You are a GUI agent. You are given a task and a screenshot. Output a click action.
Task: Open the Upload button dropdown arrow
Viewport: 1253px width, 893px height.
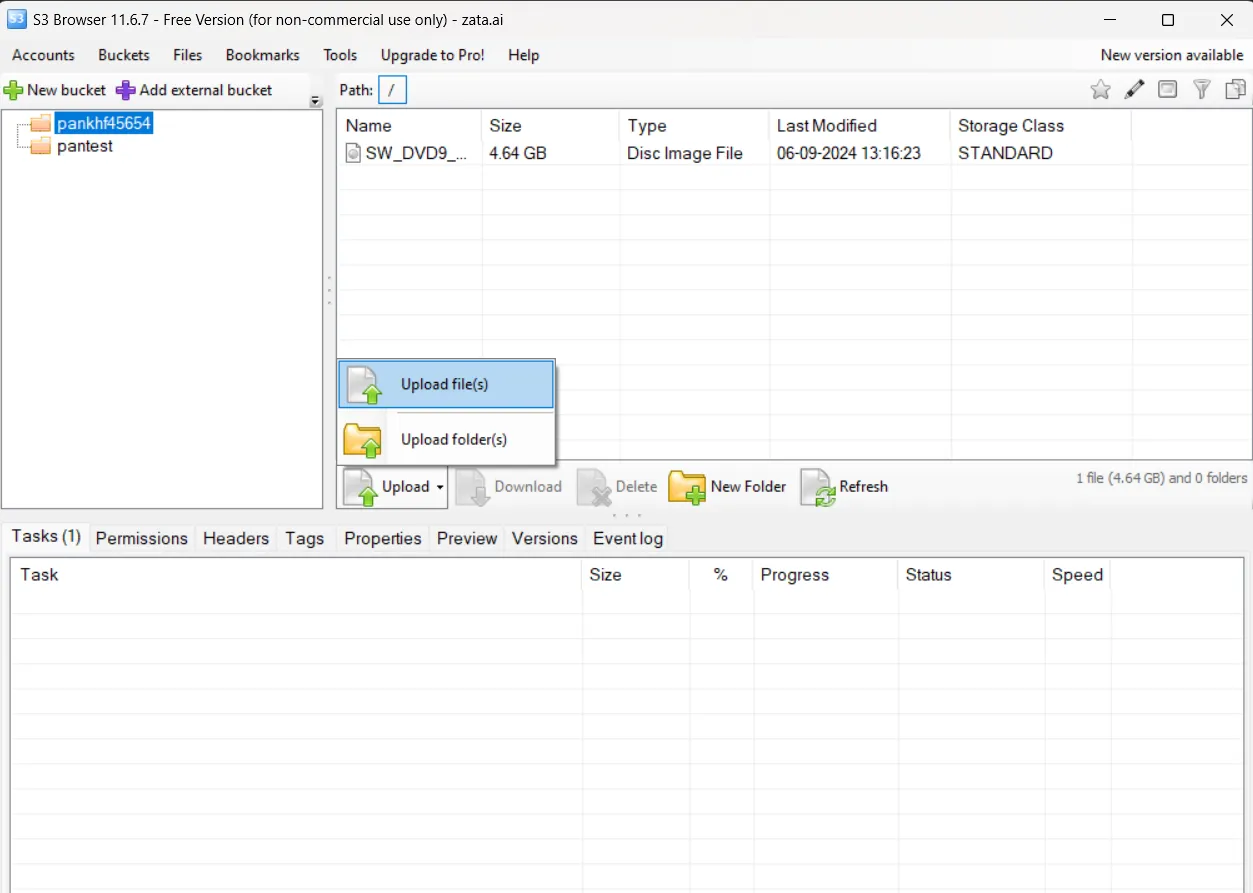(x=439, y=488)
